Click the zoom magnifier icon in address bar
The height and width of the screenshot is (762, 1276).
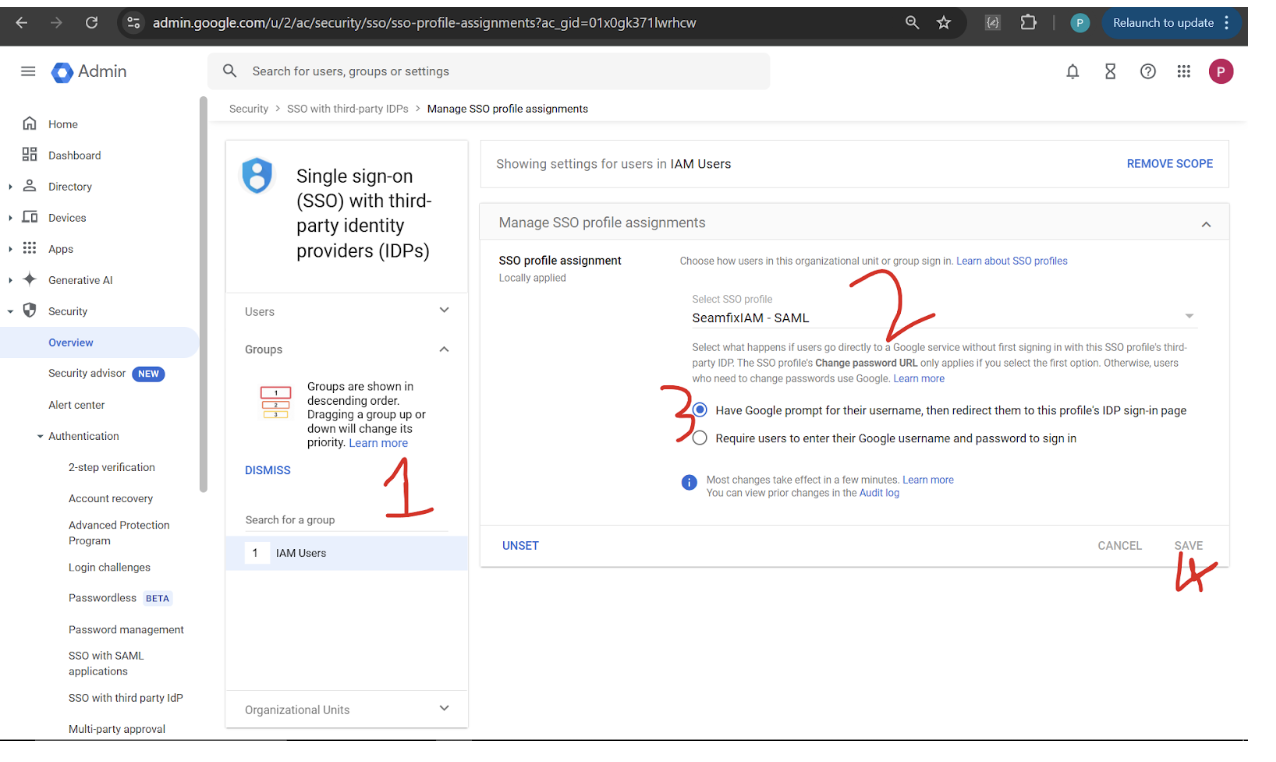[x=912, y=22]
